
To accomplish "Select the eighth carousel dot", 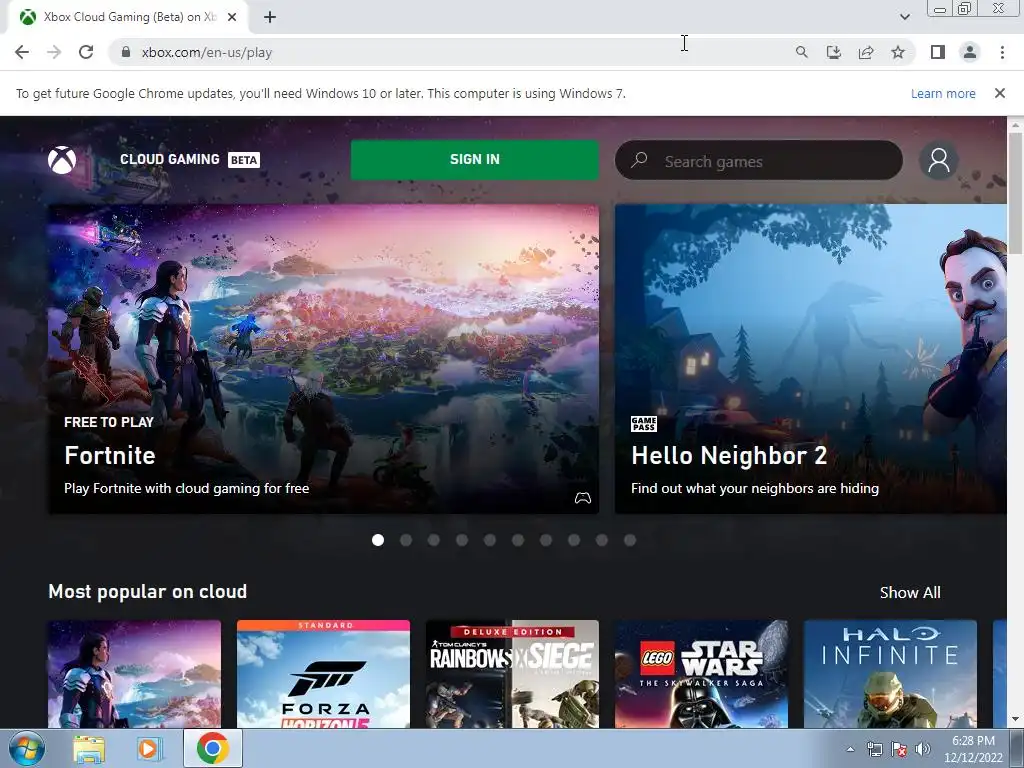I will (x=574, y=540).
